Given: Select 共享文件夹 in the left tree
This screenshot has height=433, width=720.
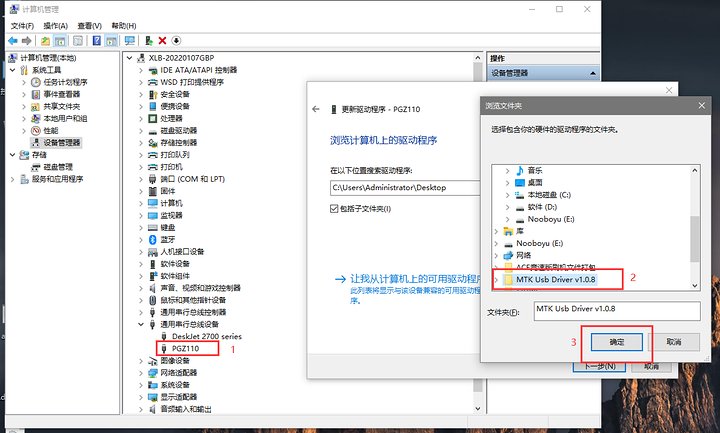Looking at the screenshot, I should [62, 107].
